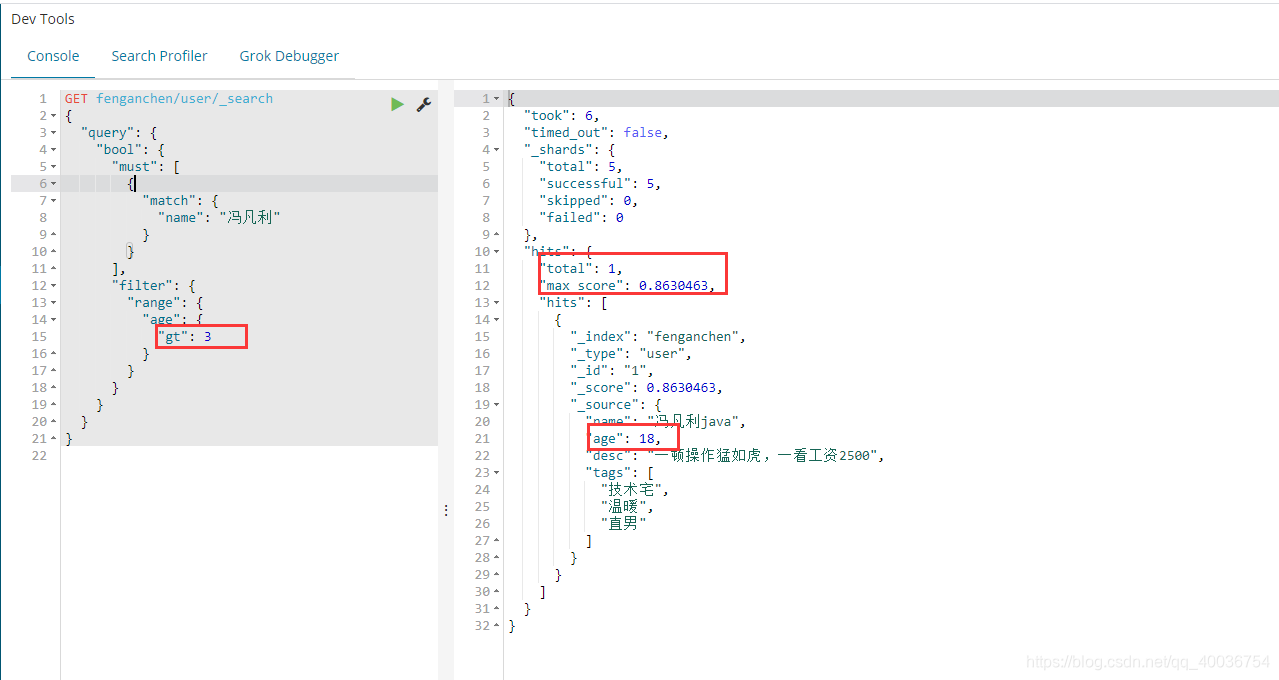Click the "_id": "1" line

[x=612, y=371]
